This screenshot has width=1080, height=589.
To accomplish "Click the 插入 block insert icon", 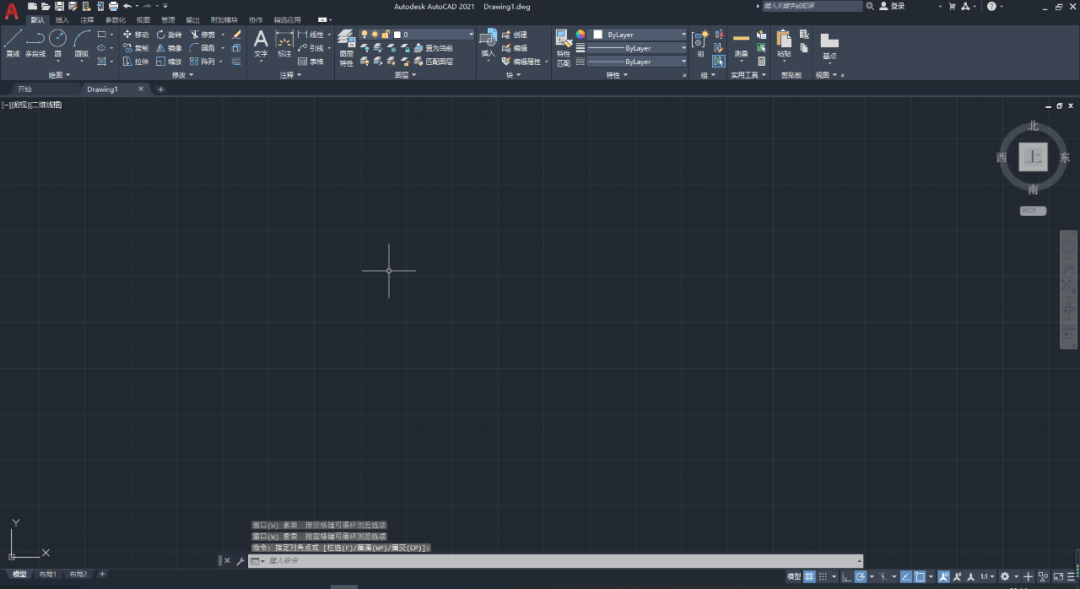I will [x=488, y=42].
